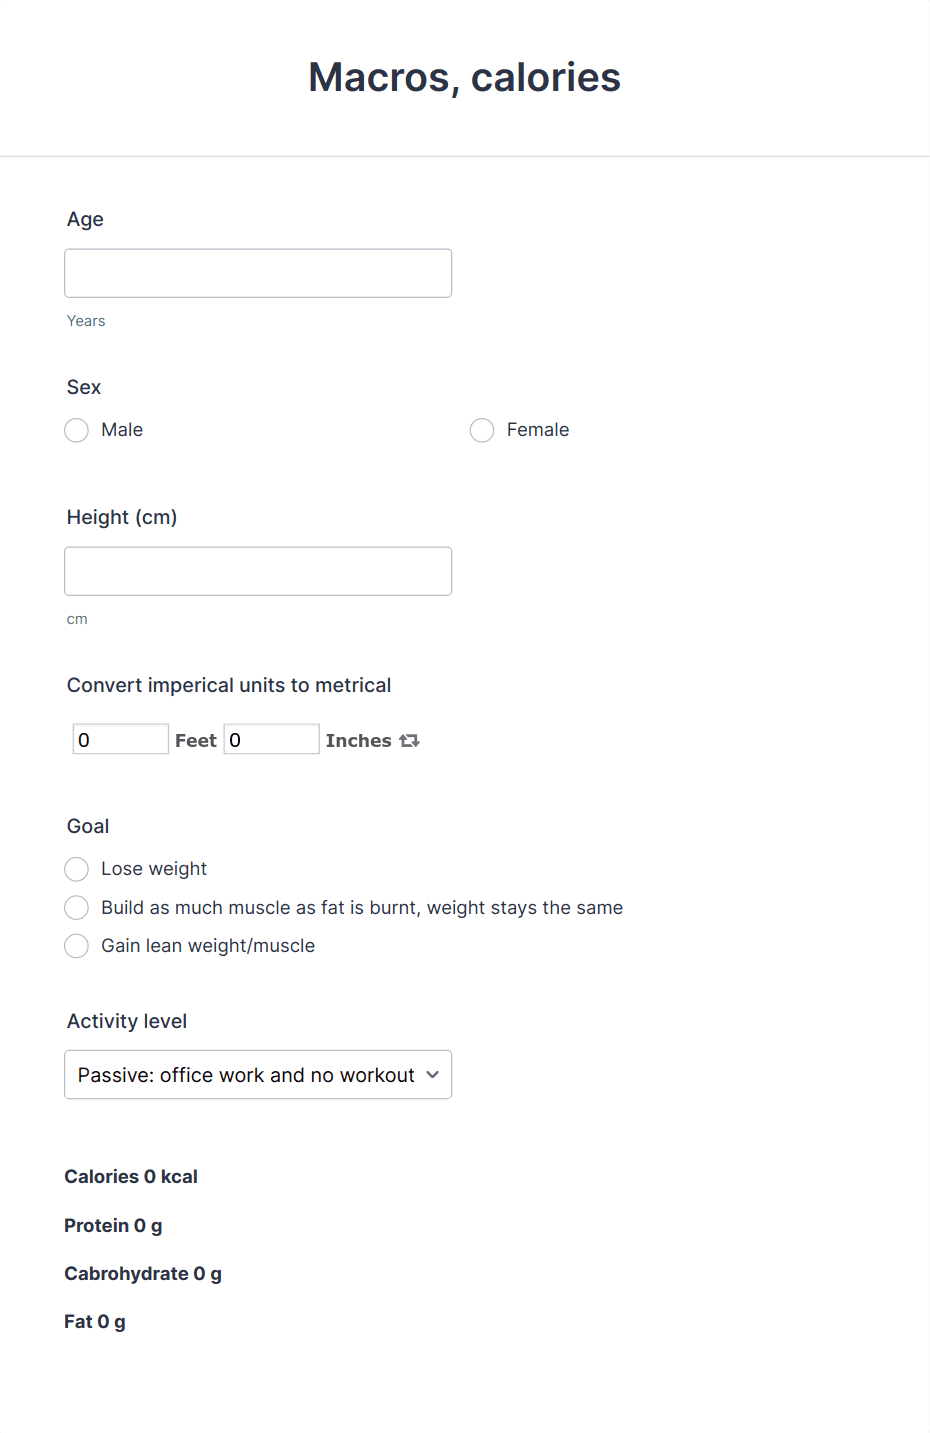Click the Convert imperical units to metrical heading

coord(228,685)
